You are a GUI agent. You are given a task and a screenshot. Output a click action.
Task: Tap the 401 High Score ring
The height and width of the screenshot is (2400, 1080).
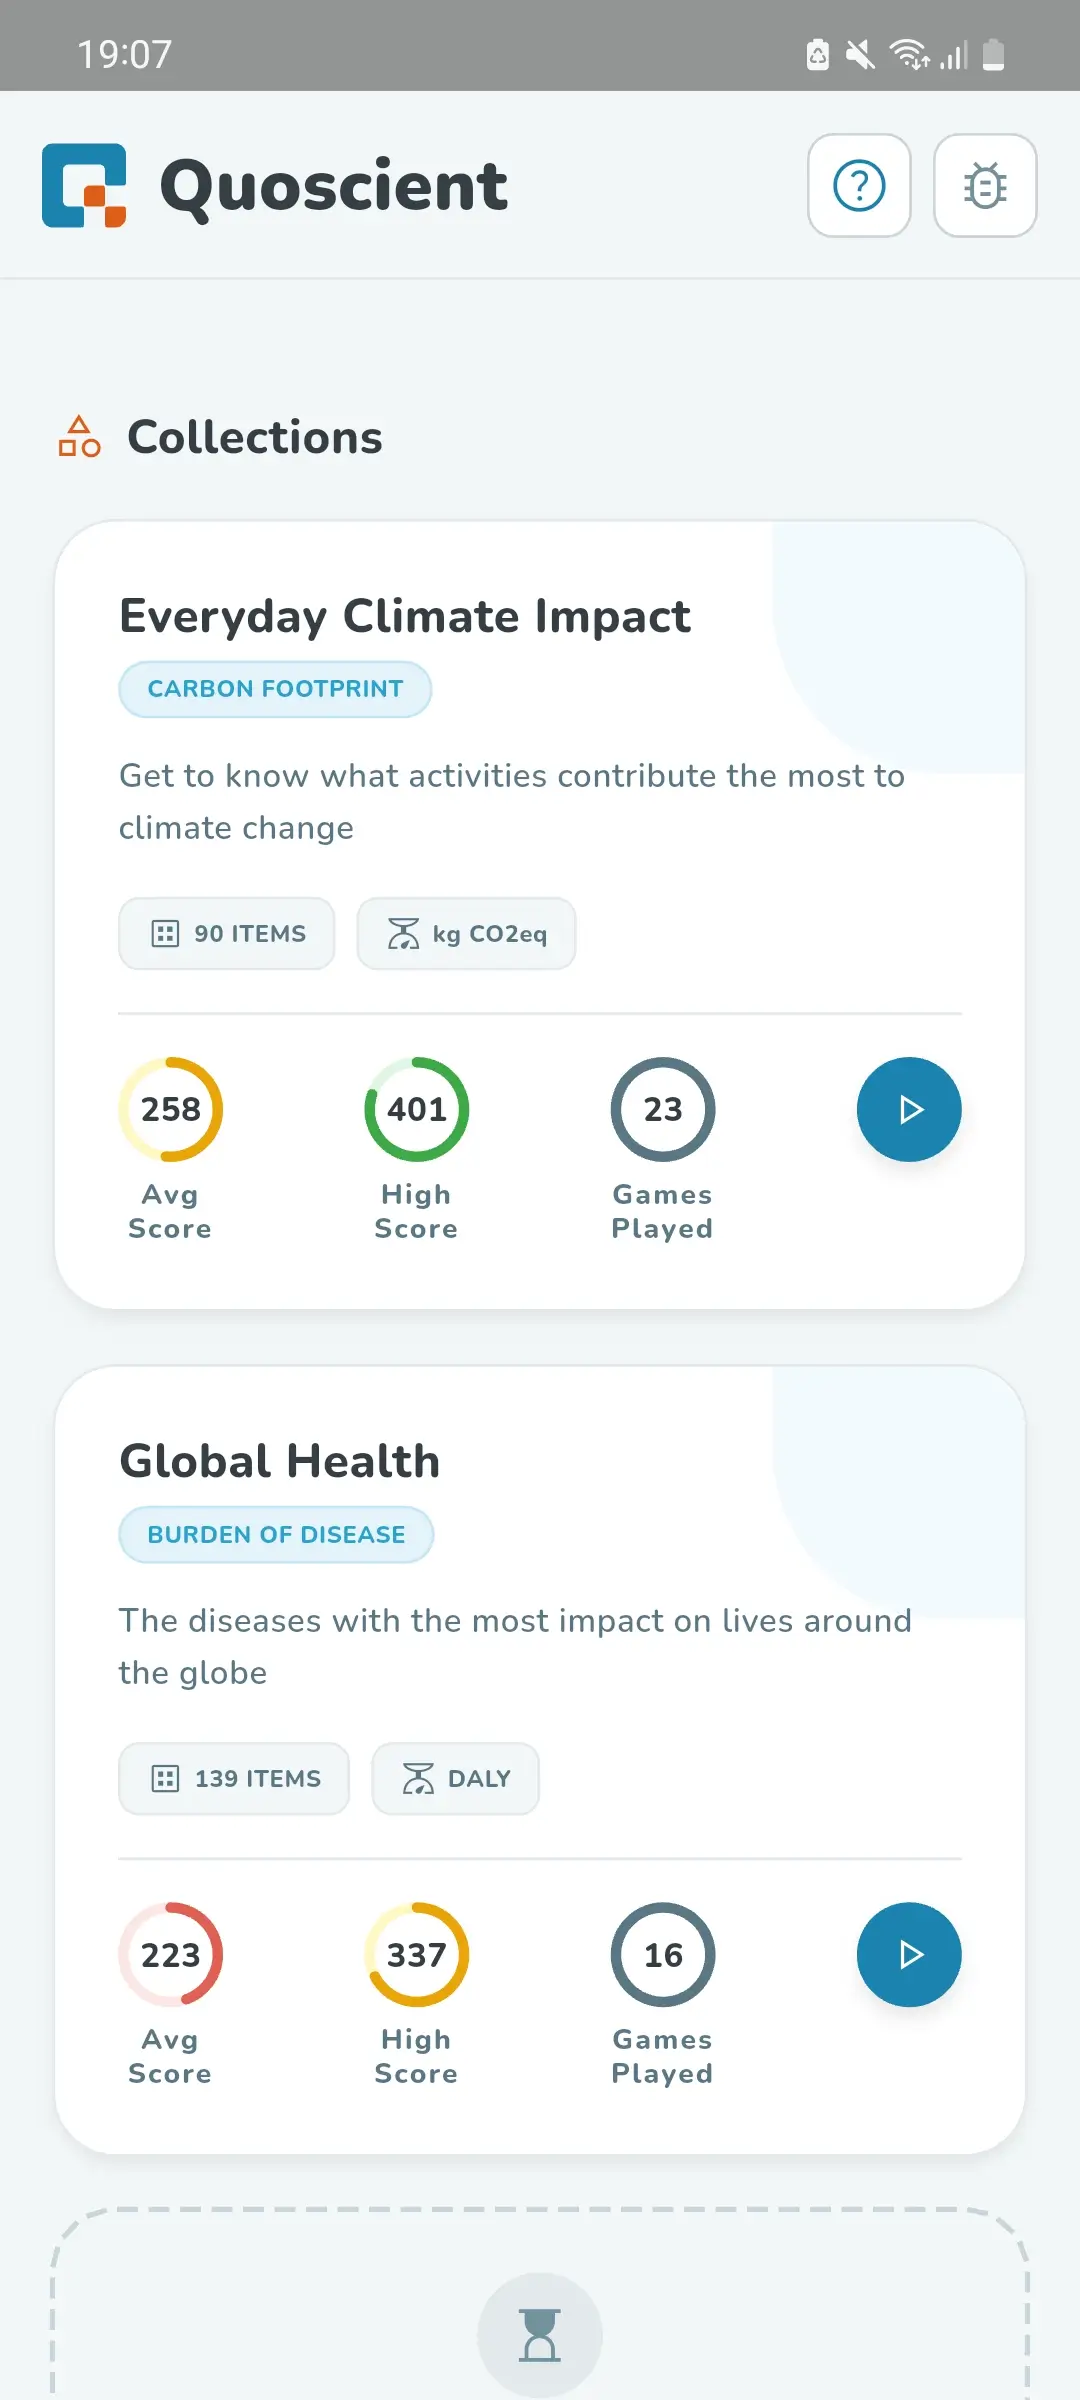(417, 1109)
